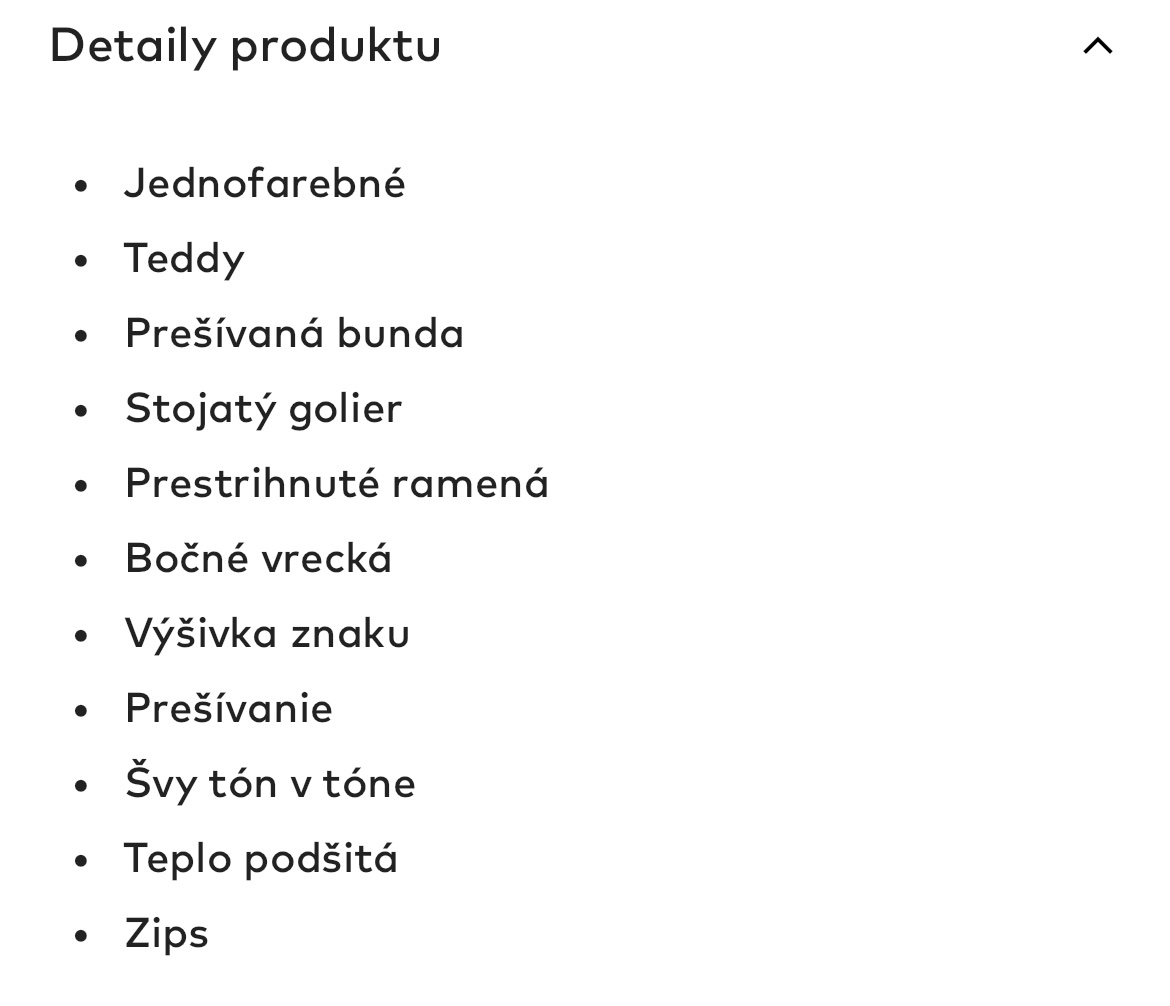Select the Jednofarebné list item

coord(265,184)
